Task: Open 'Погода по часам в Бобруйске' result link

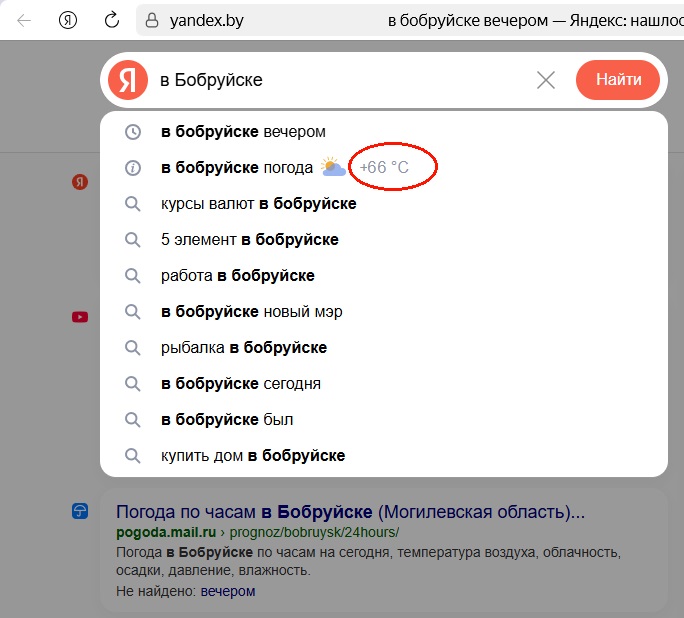Action: point(350,512)
